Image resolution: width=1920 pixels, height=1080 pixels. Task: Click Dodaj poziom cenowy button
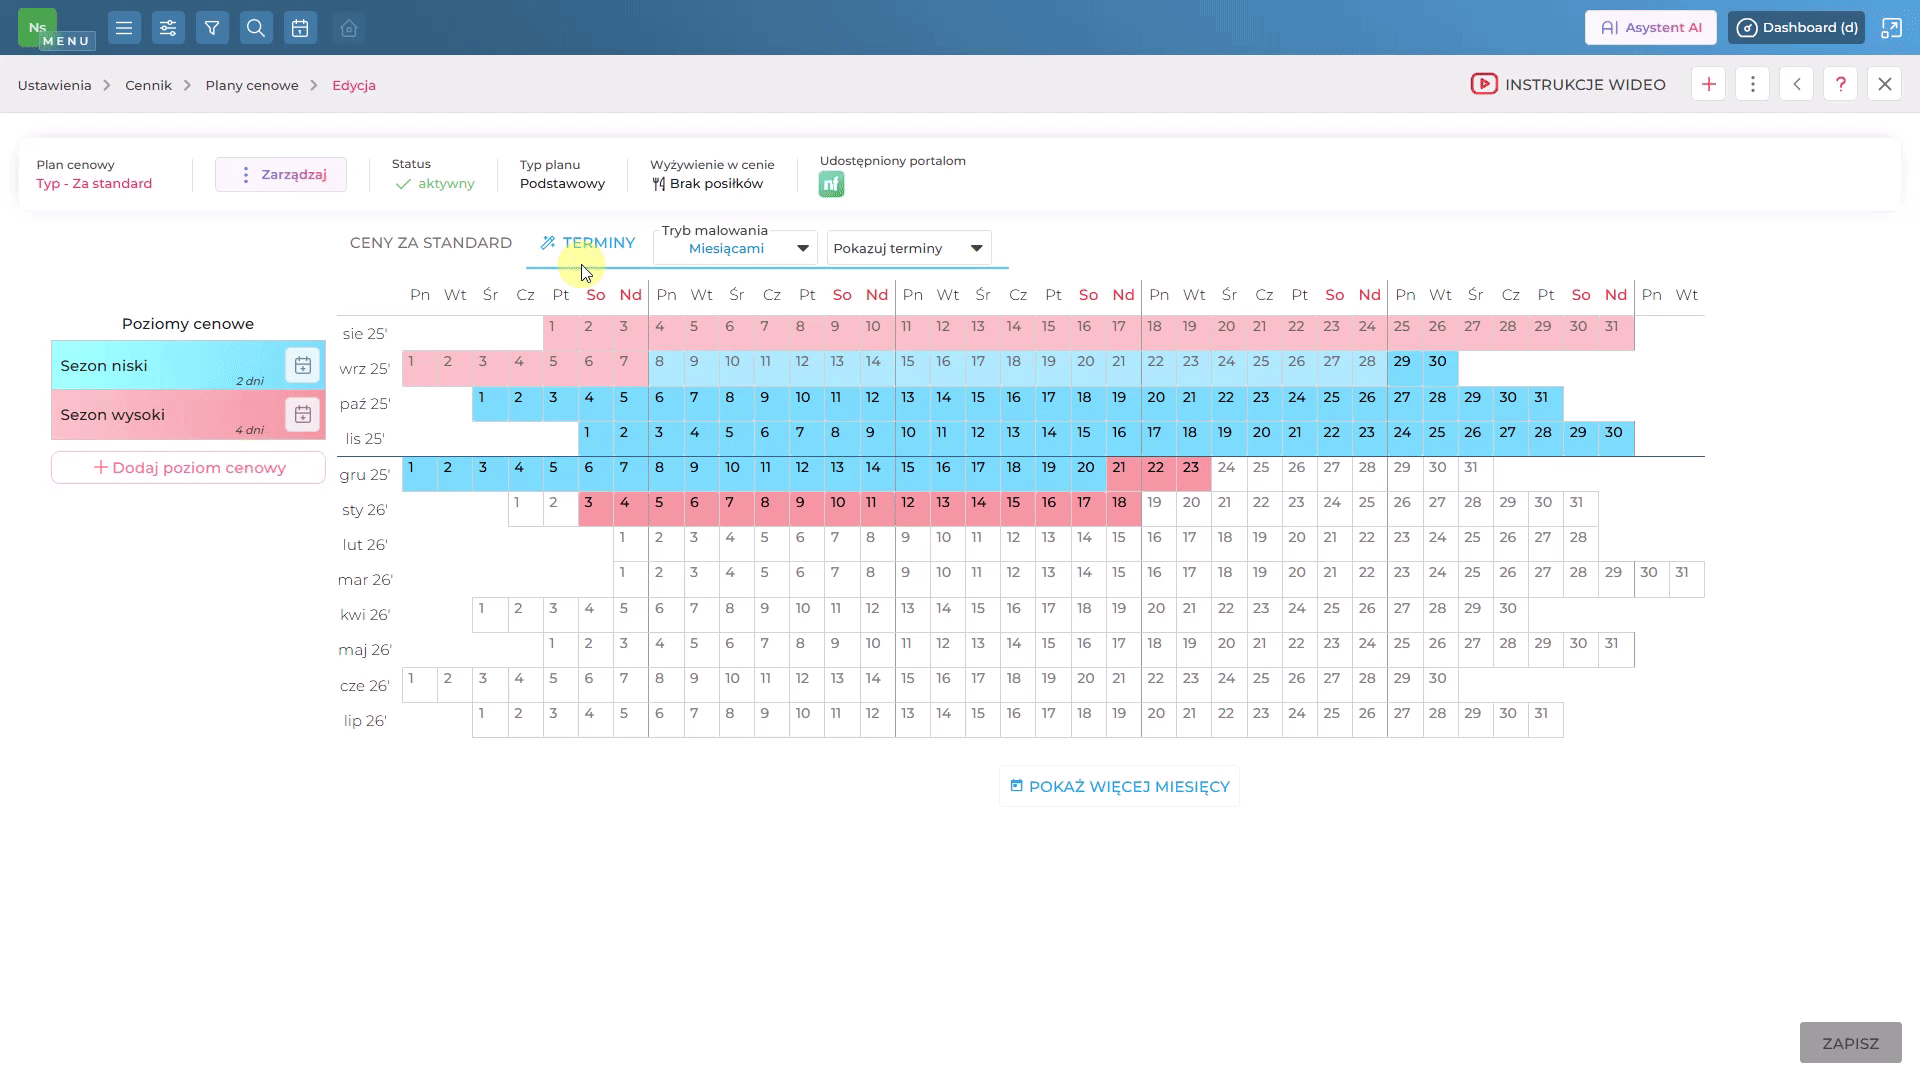[188, 467]
